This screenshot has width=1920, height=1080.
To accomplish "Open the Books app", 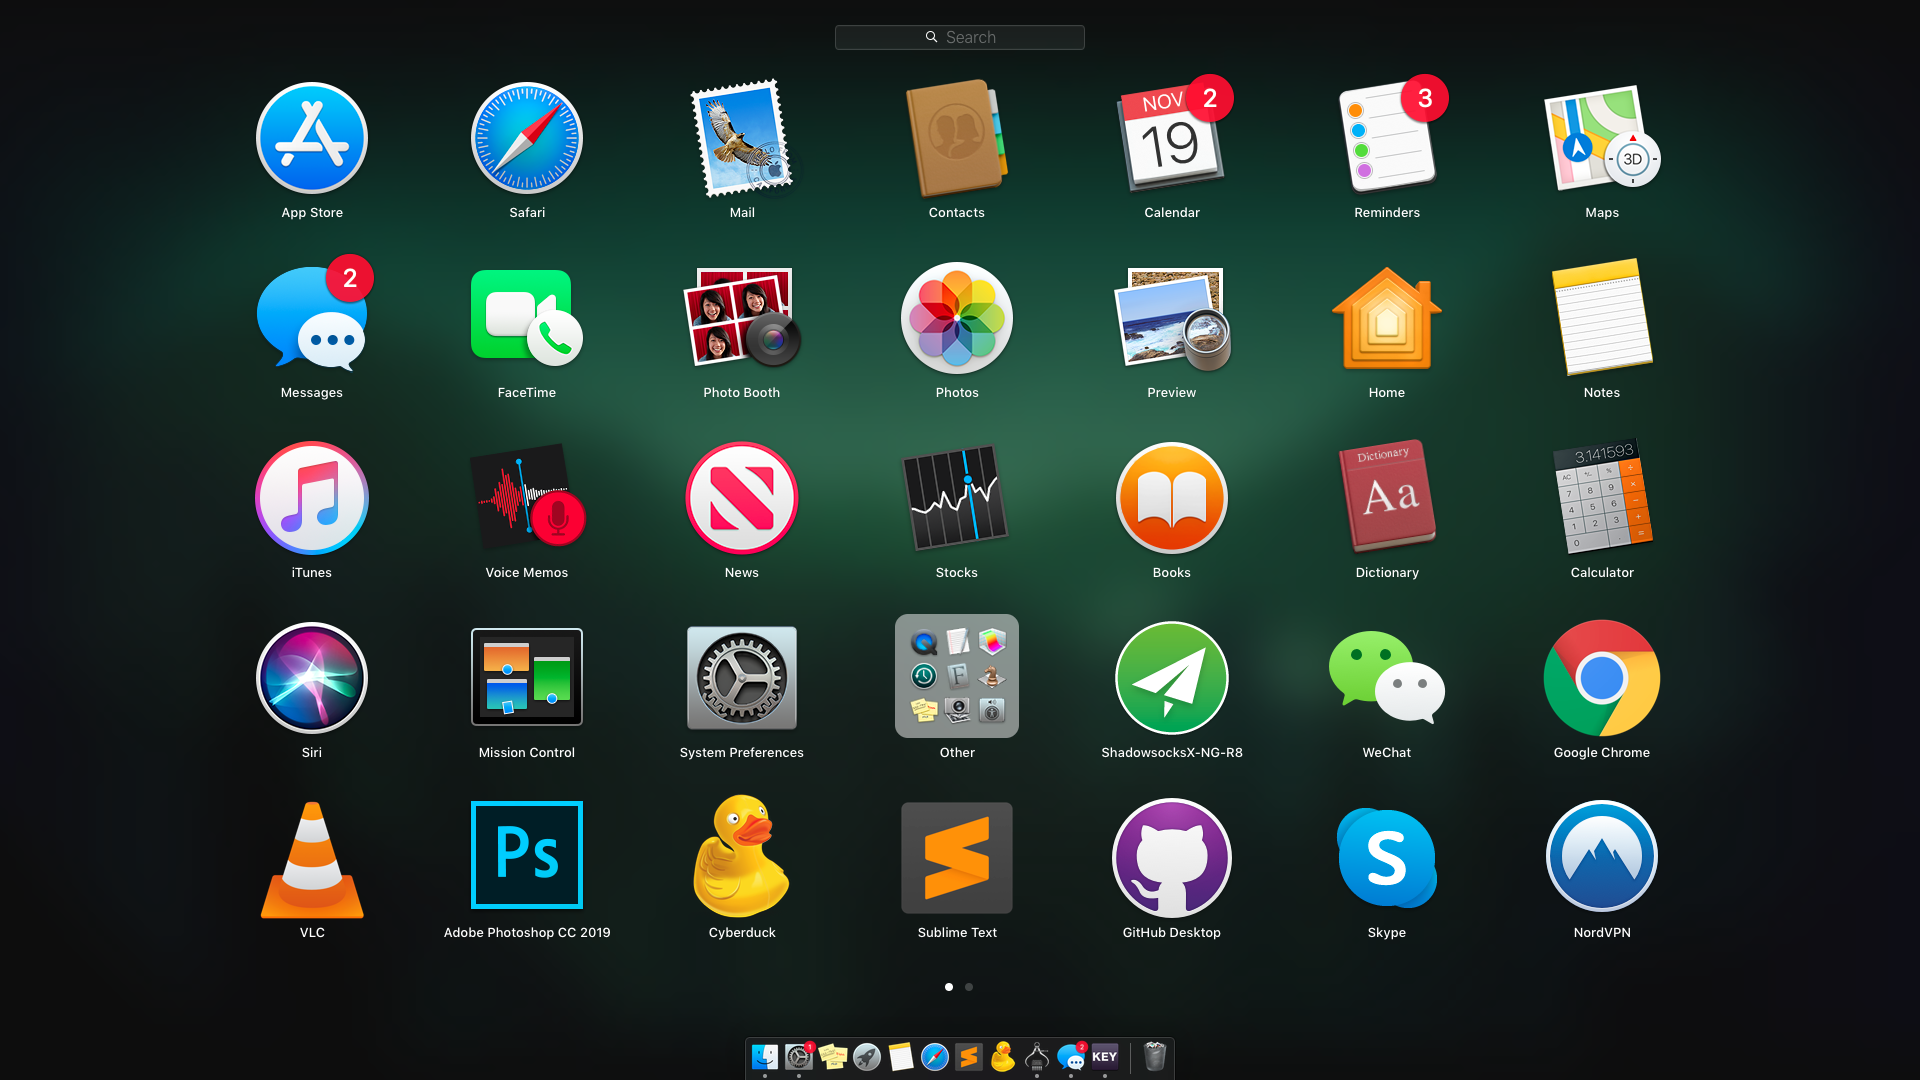I will (x=1172, y=498).
